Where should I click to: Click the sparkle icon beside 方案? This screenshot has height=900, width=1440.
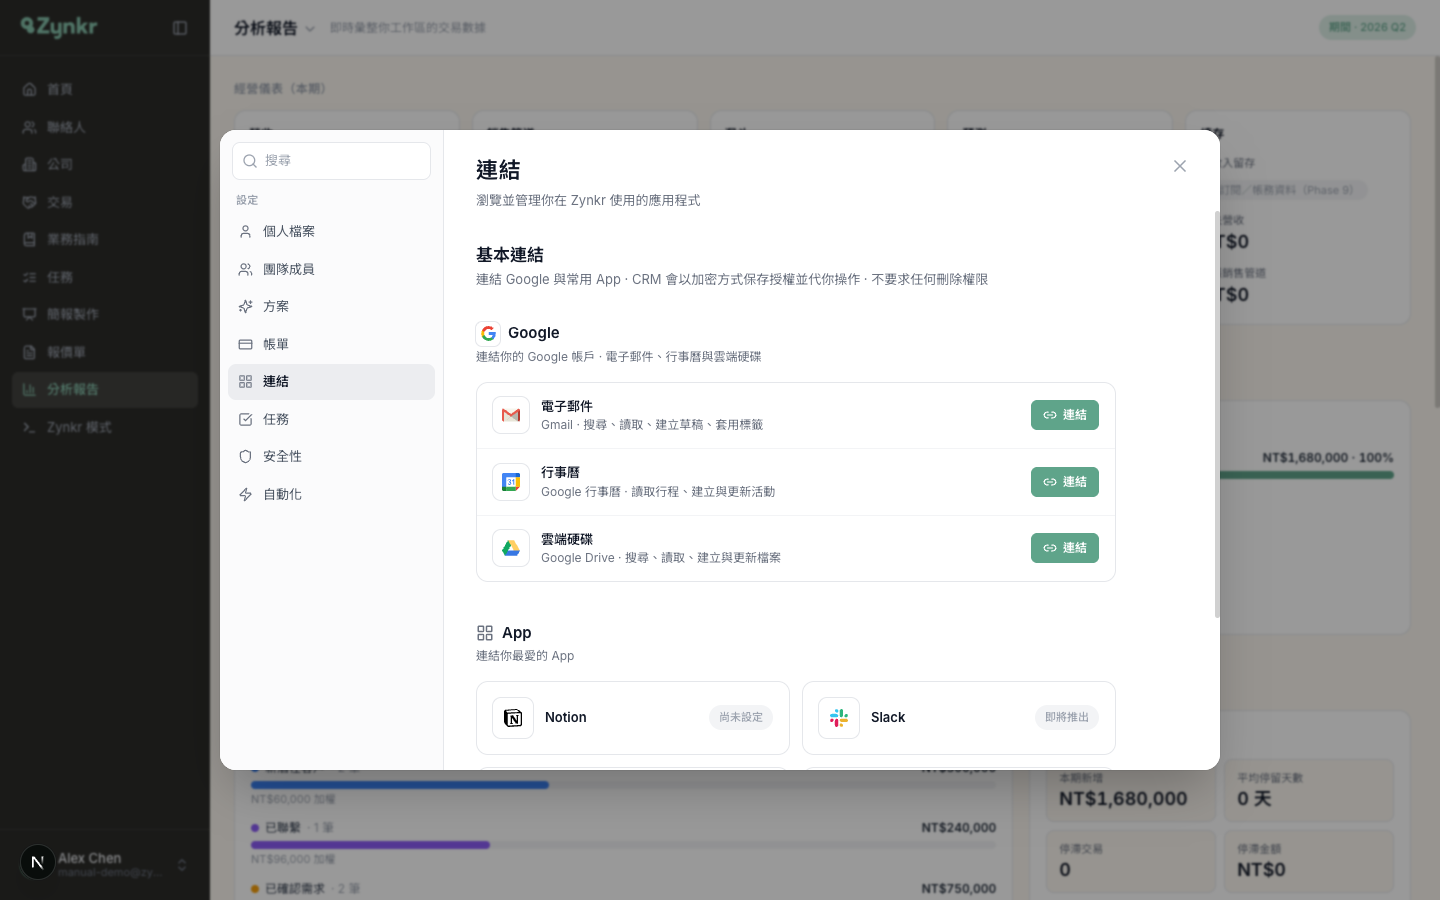245,307
